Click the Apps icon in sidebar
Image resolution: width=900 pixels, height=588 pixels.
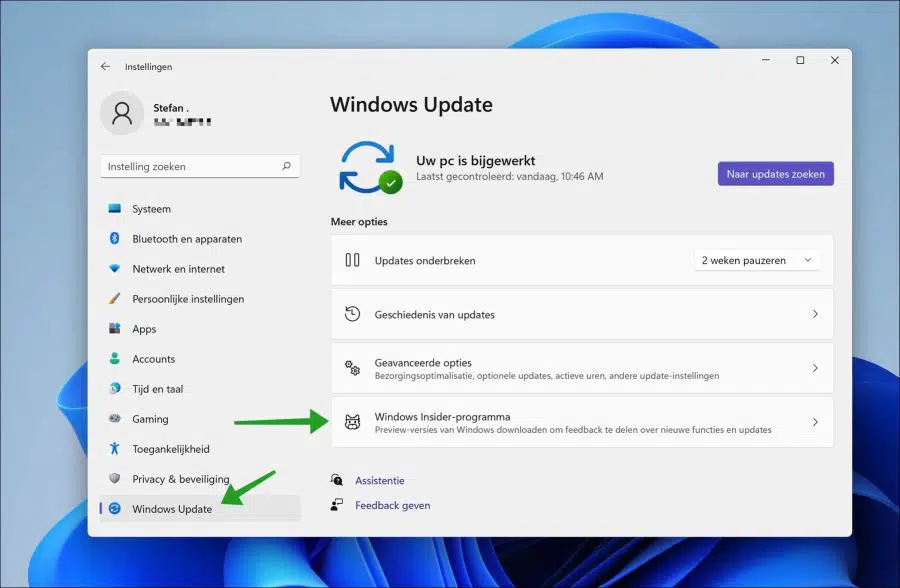pos(114,328)
